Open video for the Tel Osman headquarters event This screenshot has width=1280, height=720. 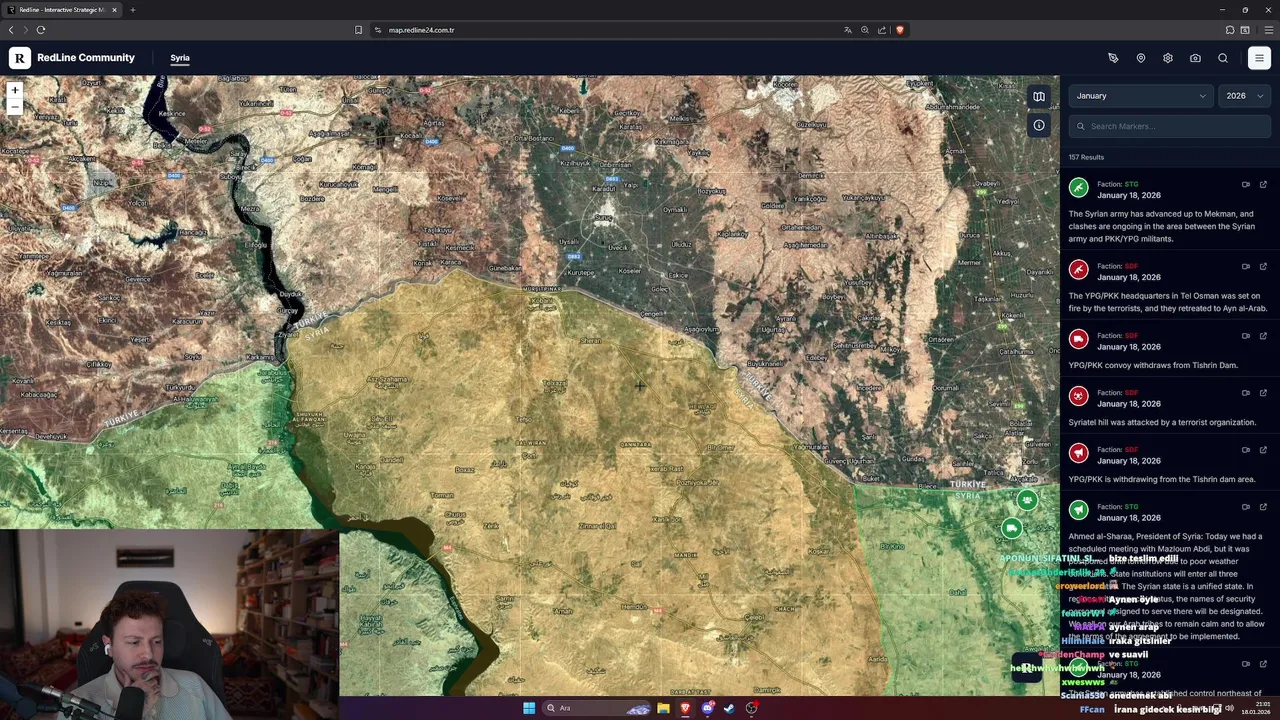click(x=1246, y=266)
